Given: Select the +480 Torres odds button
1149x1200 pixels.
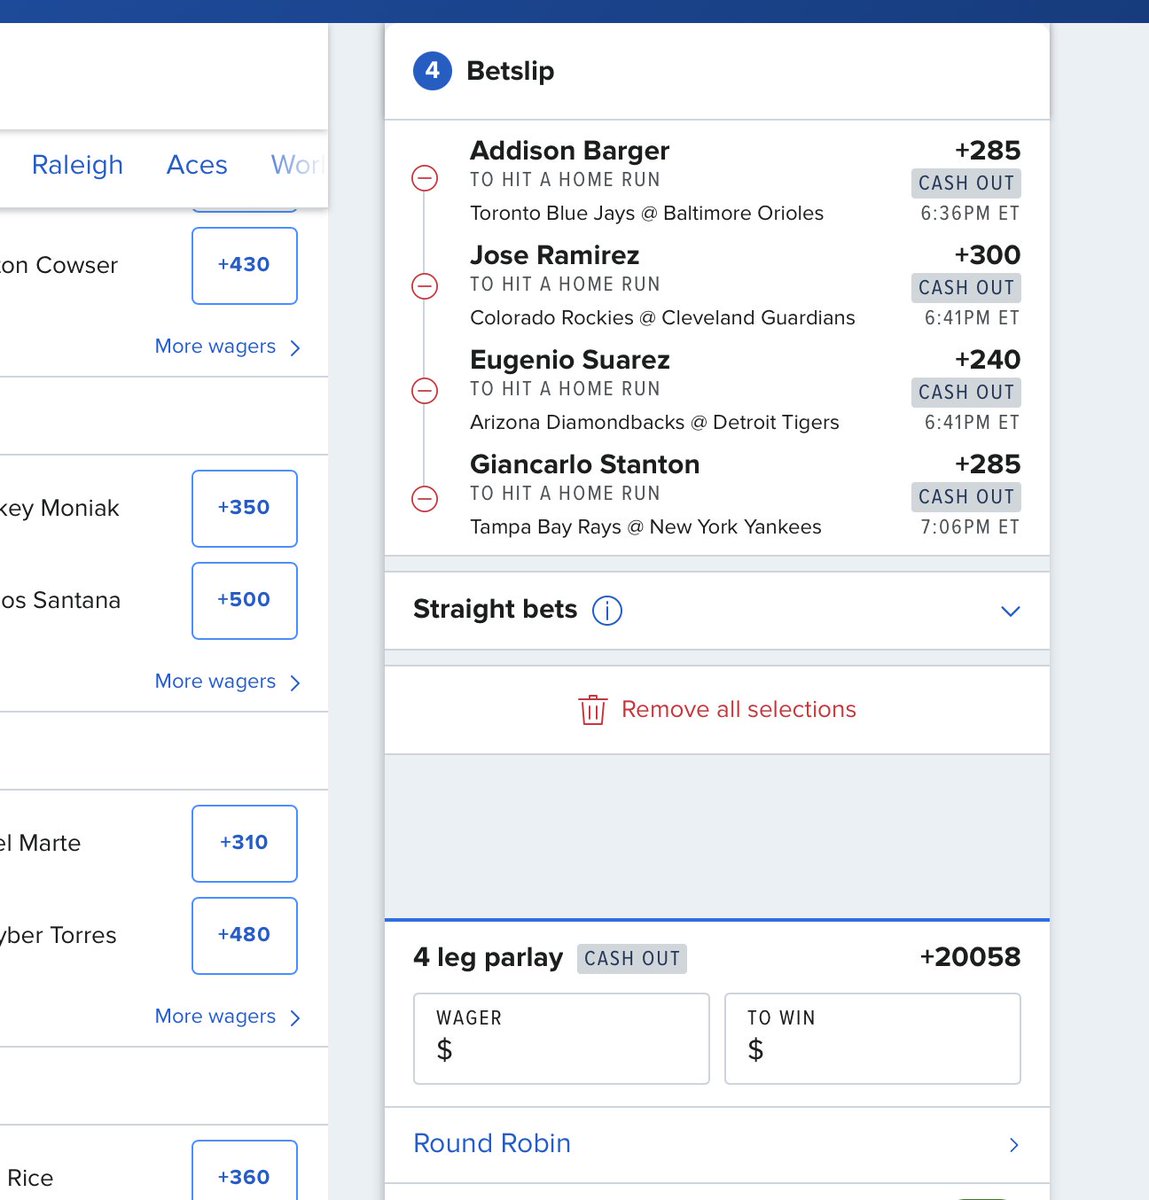Looking at the screenshot, I should [x=244, y=935].
